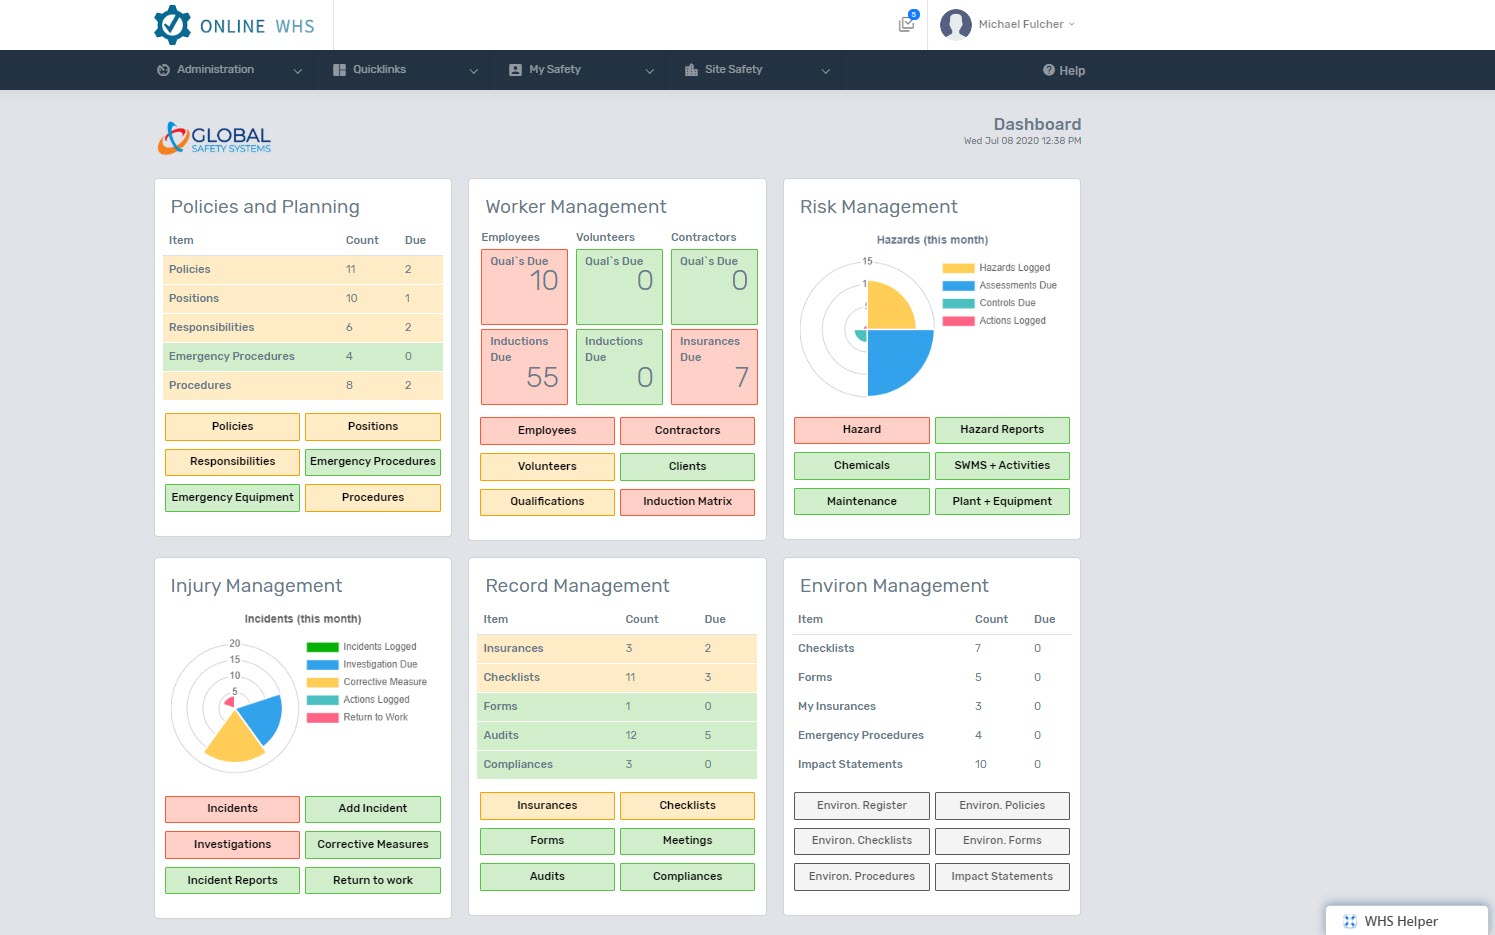Expand the Site Safety dropdown chevron
Screen dimensions: 1495x935
point(825,71)
